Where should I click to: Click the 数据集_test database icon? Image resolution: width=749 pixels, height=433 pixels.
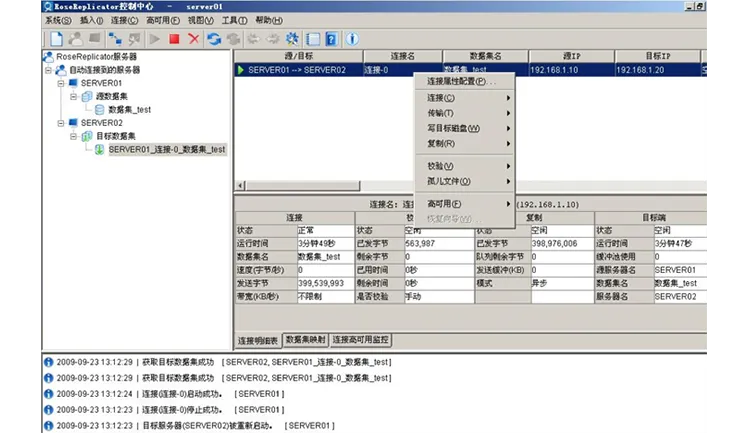tap(99, 109)
